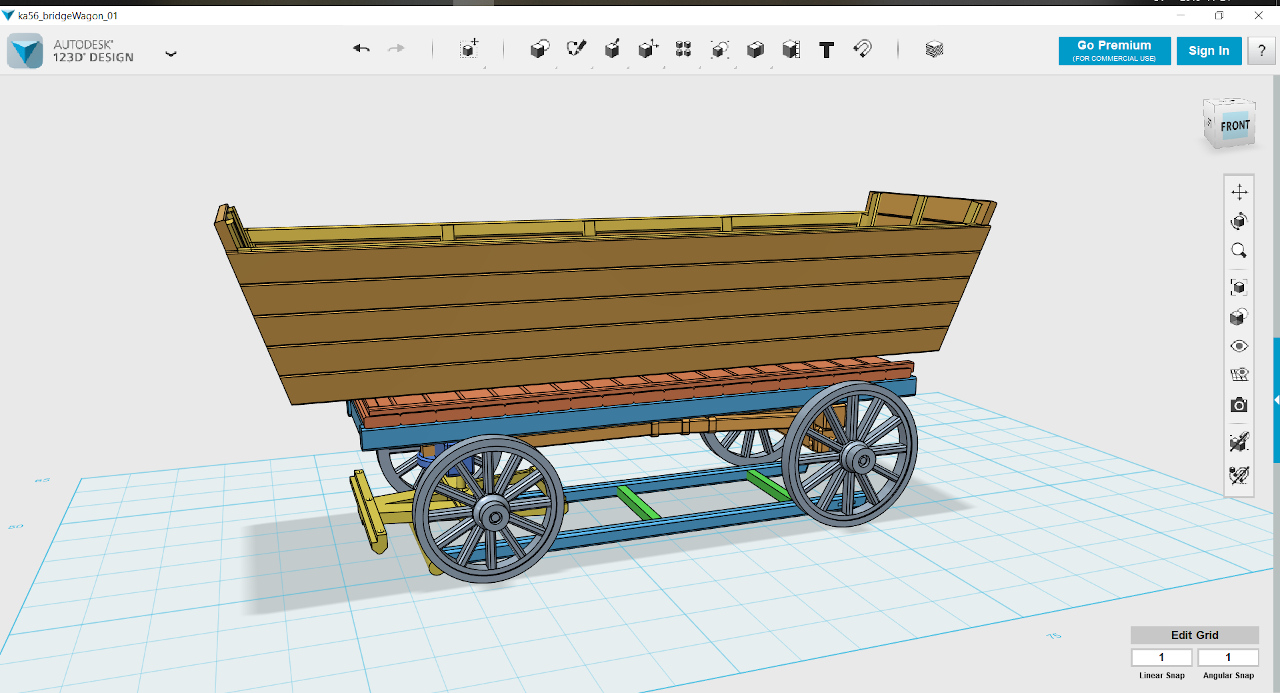This screenshot has width=1280, height=693.
Task: Select the Orbit navigation tool
Action: pos(1239,221)
